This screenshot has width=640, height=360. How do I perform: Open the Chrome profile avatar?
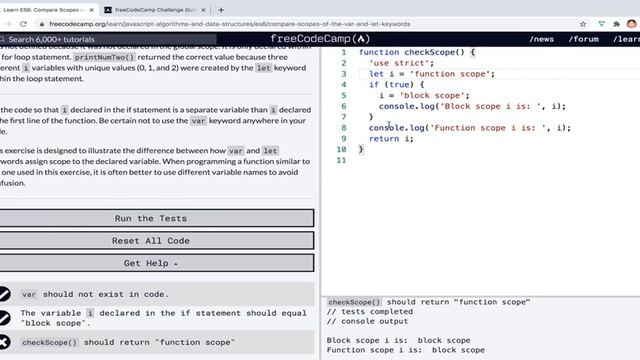coord(631,24)
